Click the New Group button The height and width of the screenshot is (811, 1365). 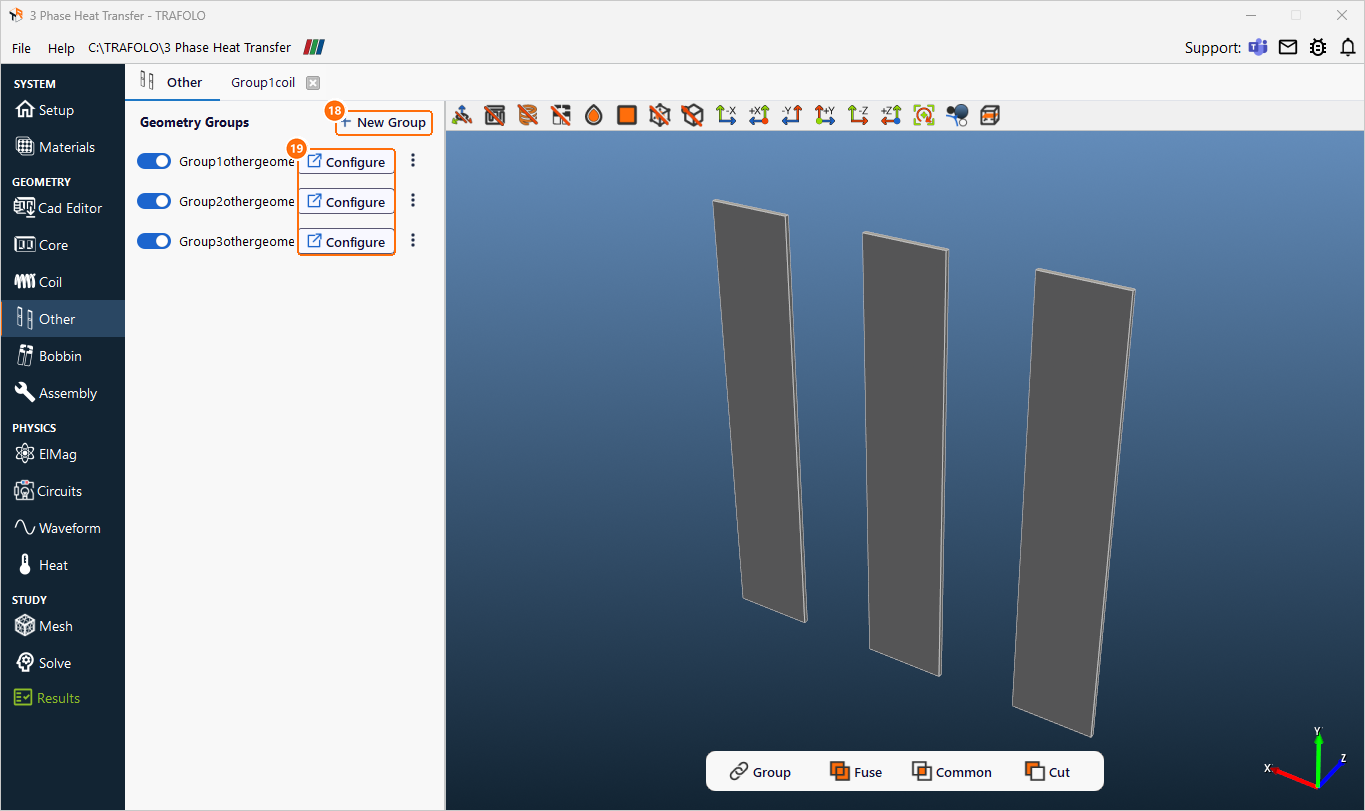[x=384, y=122]
